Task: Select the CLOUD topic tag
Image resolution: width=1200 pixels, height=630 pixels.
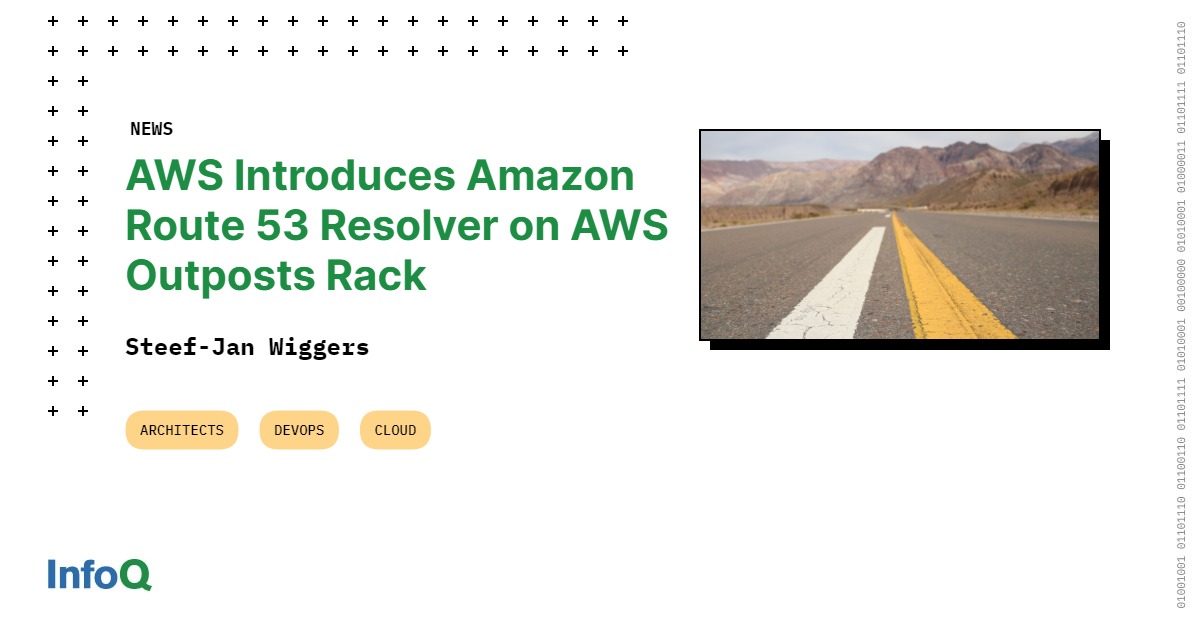Action: pos(395,430)
